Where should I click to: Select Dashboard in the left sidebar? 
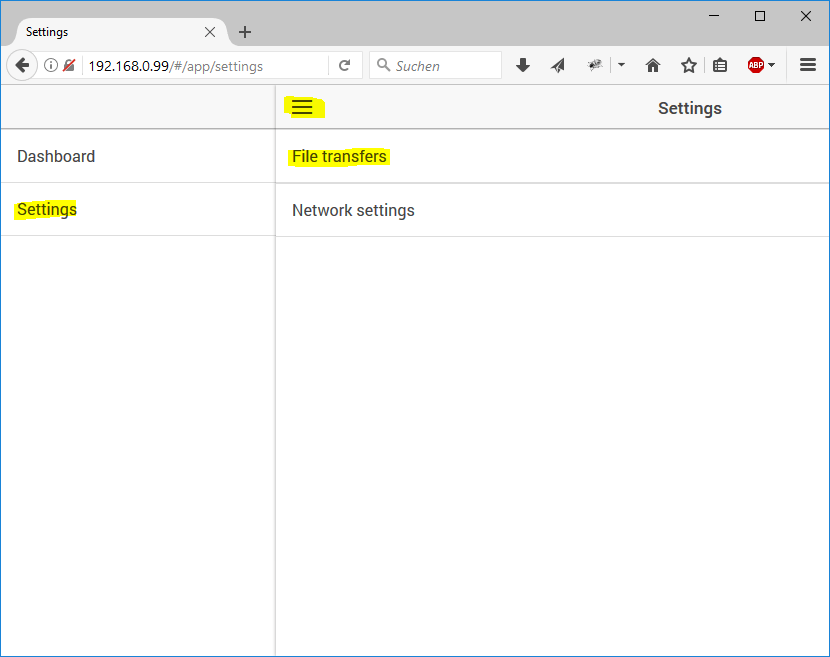click(56, 157)
